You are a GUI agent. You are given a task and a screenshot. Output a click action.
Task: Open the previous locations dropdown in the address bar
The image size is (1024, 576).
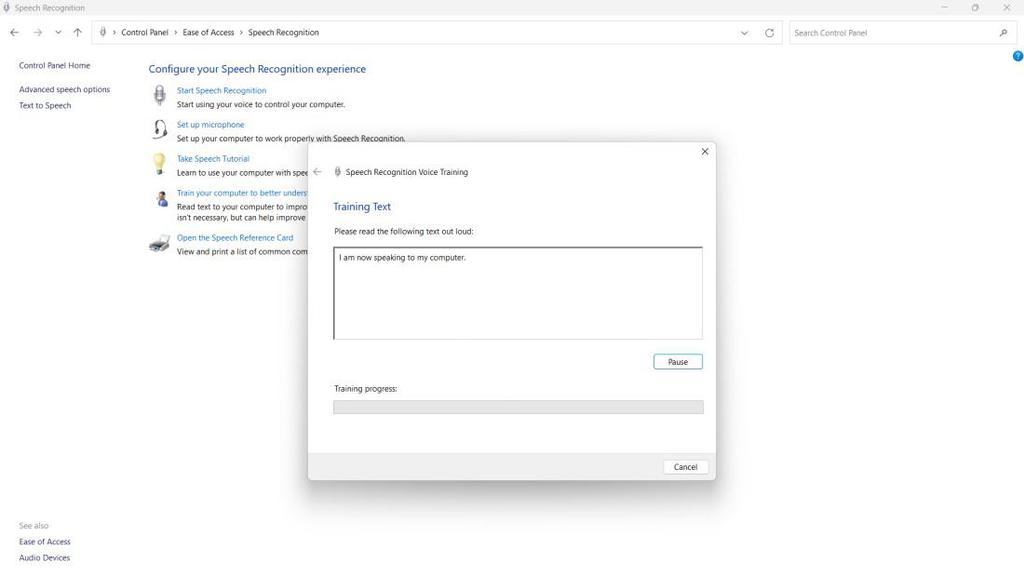click(x=744, y=32)
